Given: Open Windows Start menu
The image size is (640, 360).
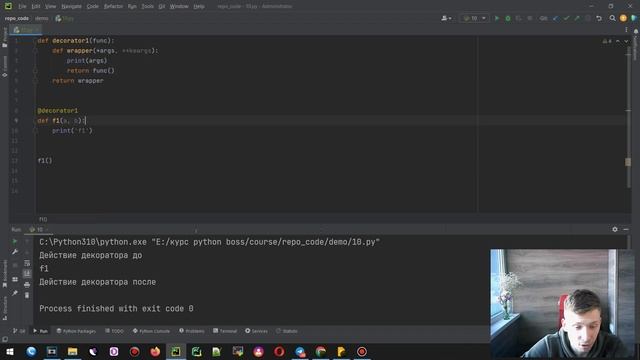Looking at the screenshot, I should pyautogui.click(x=10, y=351).
